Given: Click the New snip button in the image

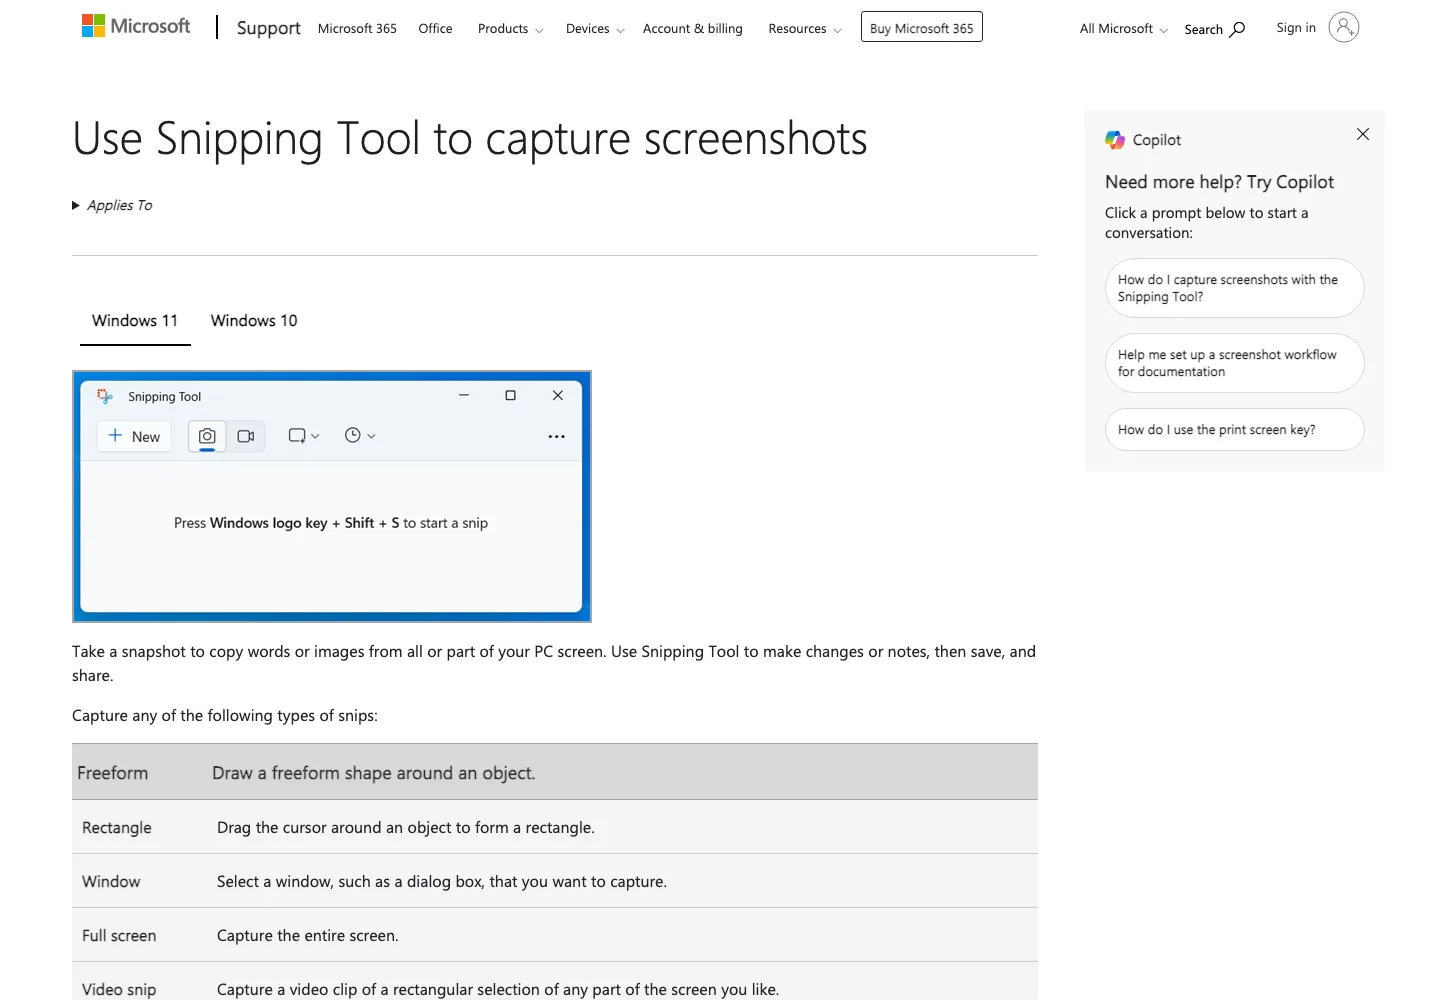Looking at the screenshot, I should pos(134,436).
